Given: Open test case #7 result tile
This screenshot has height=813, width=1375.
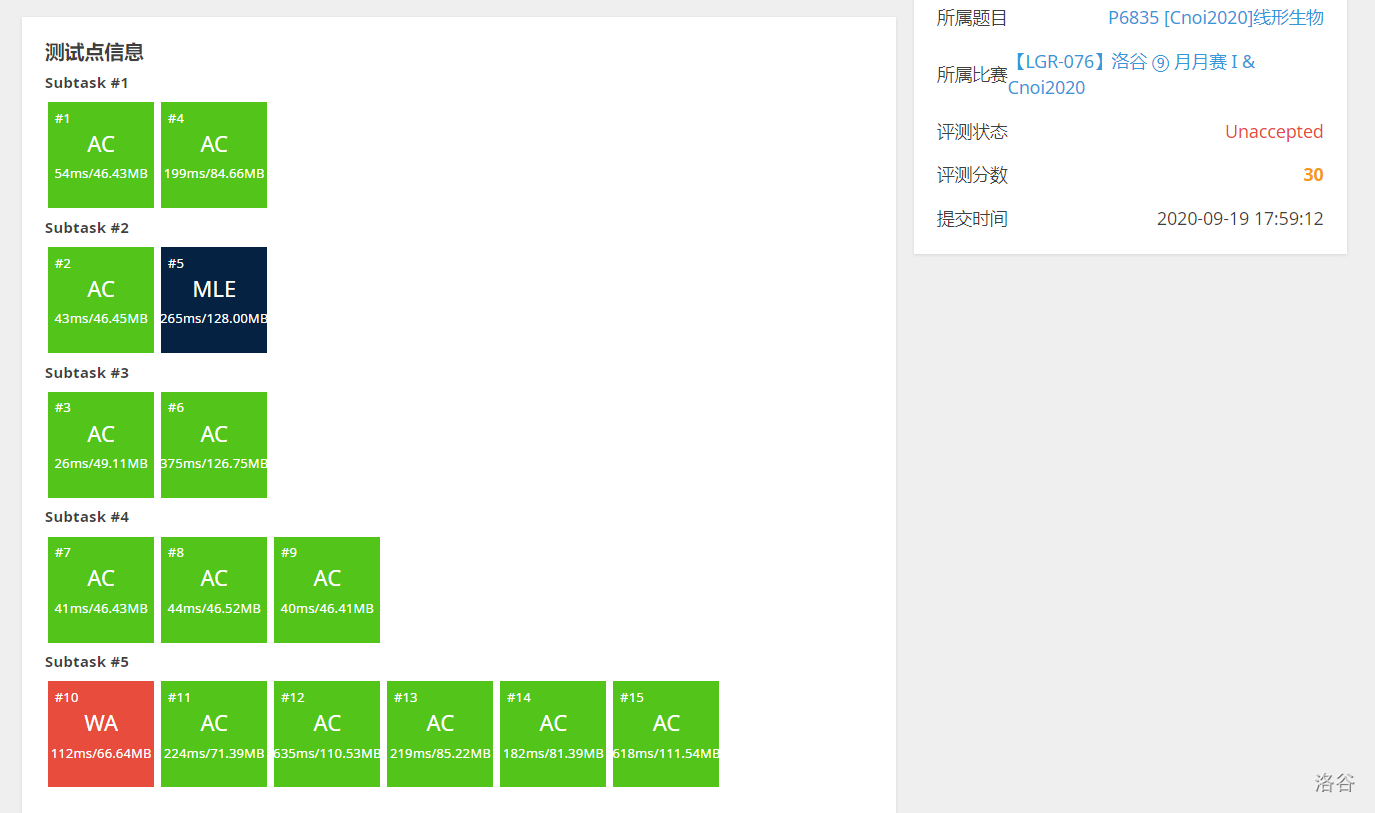Looking at the screenshot, I should tap(101, 590).
